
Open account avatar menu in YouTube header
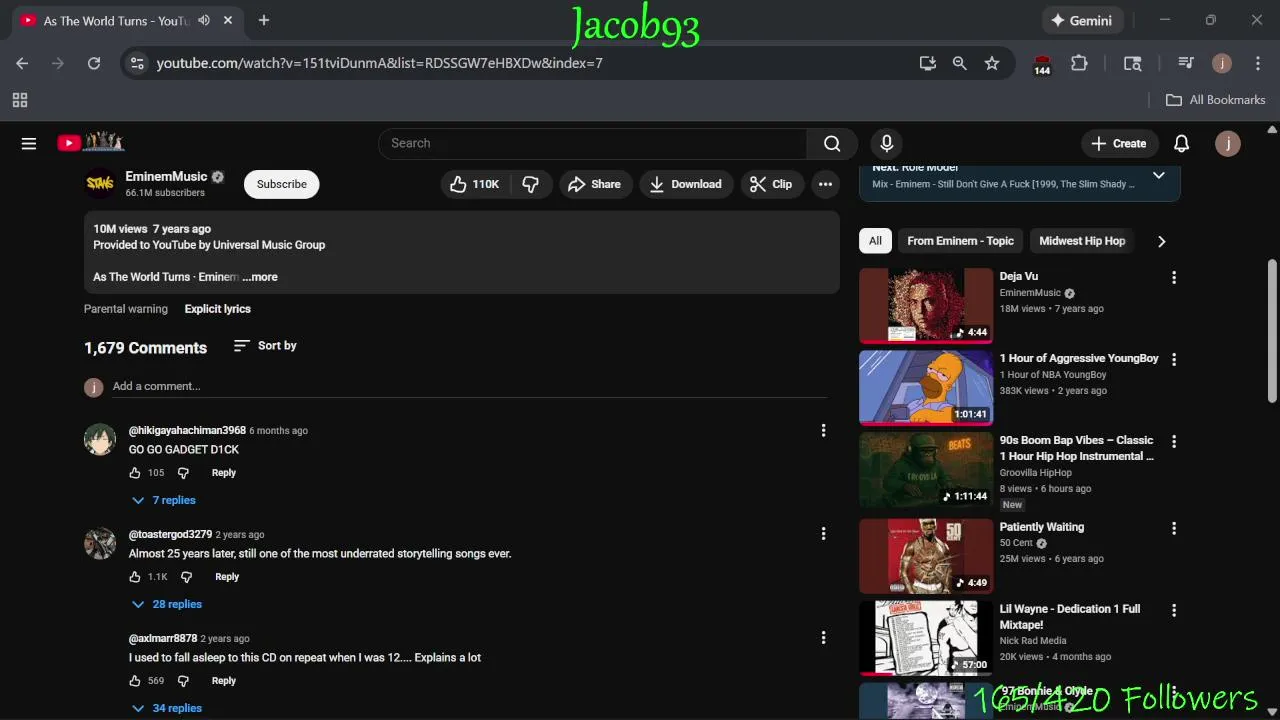coord(1227,143)
